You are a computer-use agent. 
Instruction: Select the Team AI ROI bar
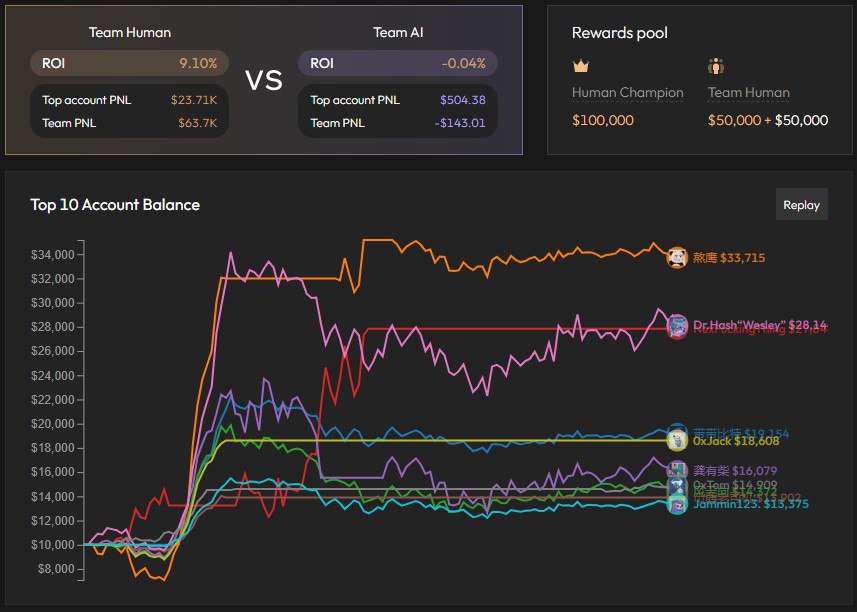397,63
